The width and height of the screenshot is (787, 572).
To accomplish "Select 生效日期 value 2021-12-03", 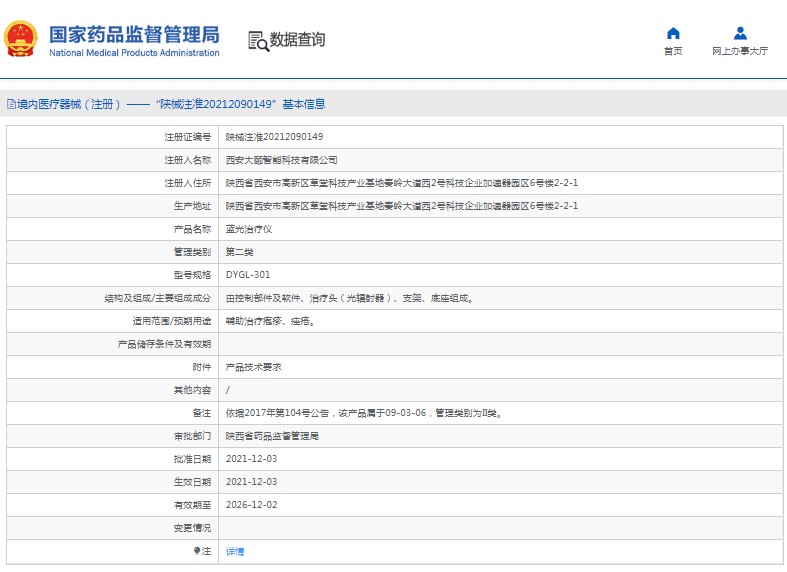I will coord(251,482).
